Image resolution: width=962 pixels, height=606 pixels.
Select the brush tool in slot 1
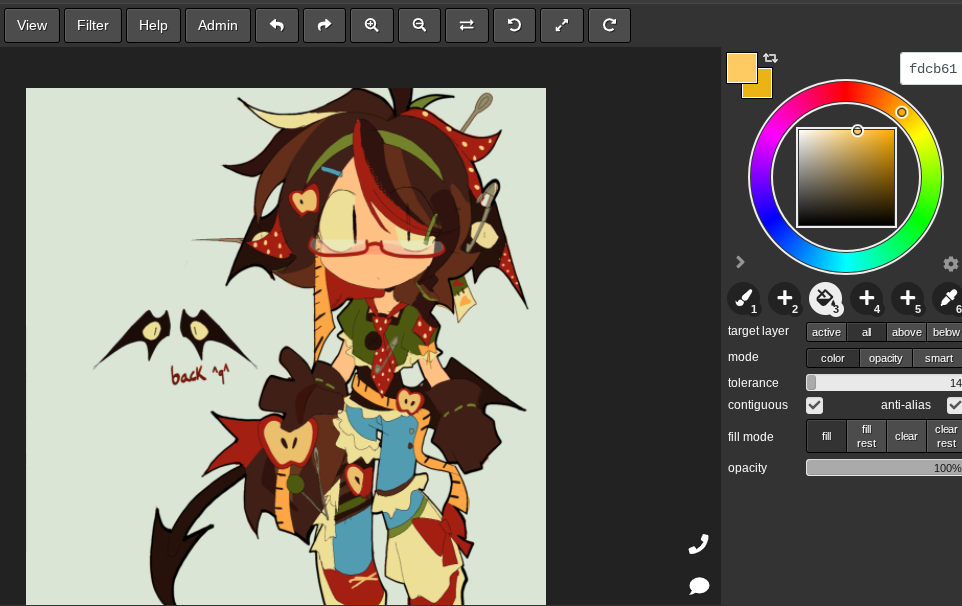point(744,299)
